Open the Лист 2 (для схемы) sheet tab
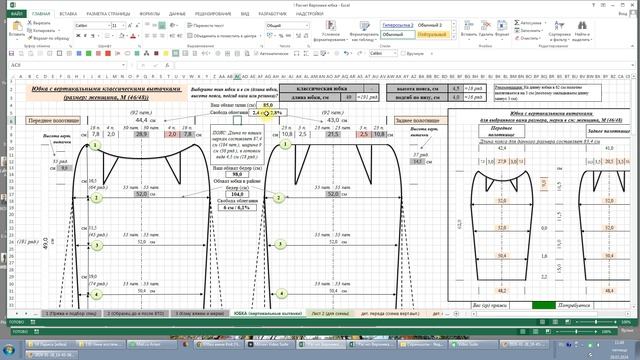This screenshot has width=640, height=360. (330, 313)
